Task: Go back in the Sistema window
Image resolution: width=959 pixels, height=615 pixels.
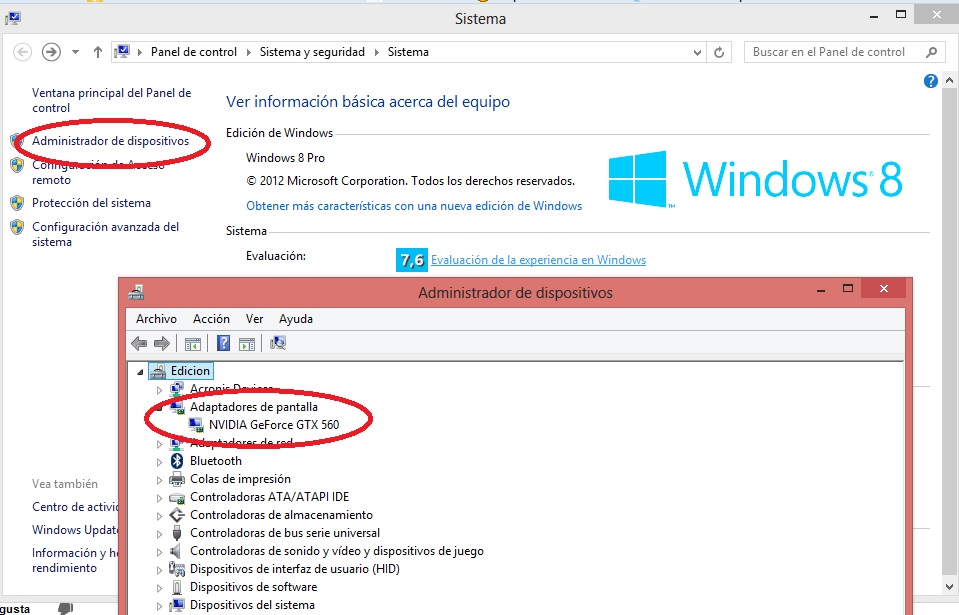Action: [x=23, y=52]
